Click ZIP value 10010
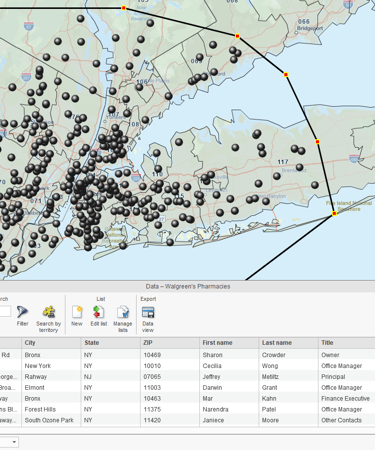 coord(152,366)
